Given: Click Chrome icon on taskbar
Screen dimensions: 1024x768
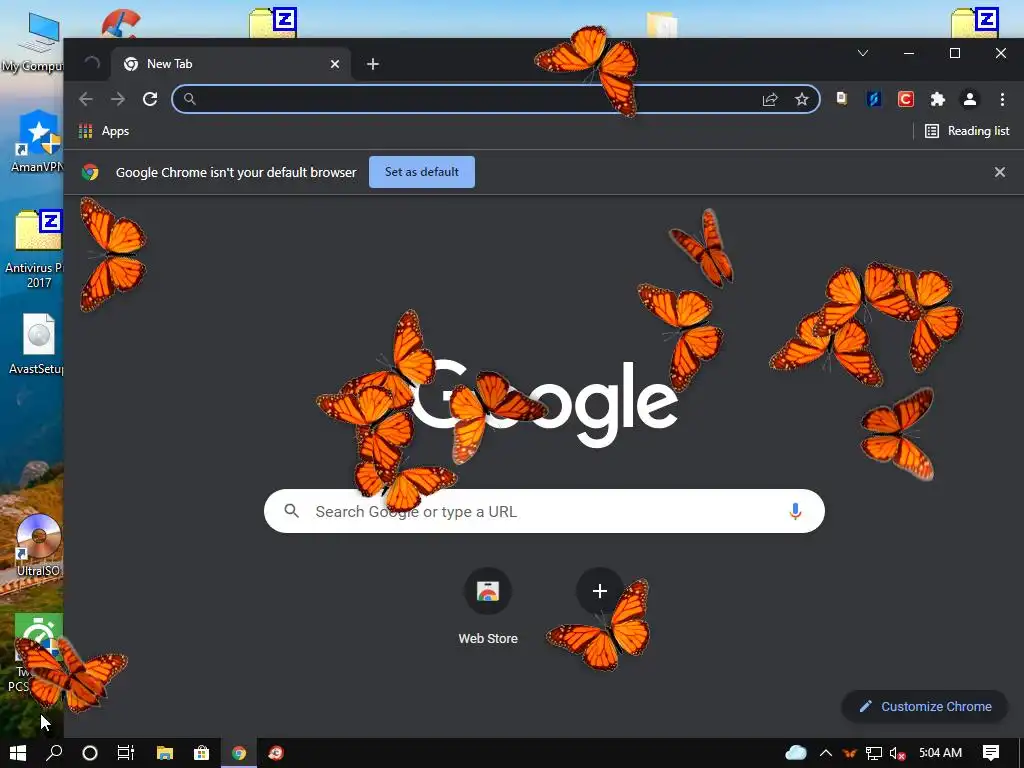Looking at the screenshot, I should (x=239, y=753).
